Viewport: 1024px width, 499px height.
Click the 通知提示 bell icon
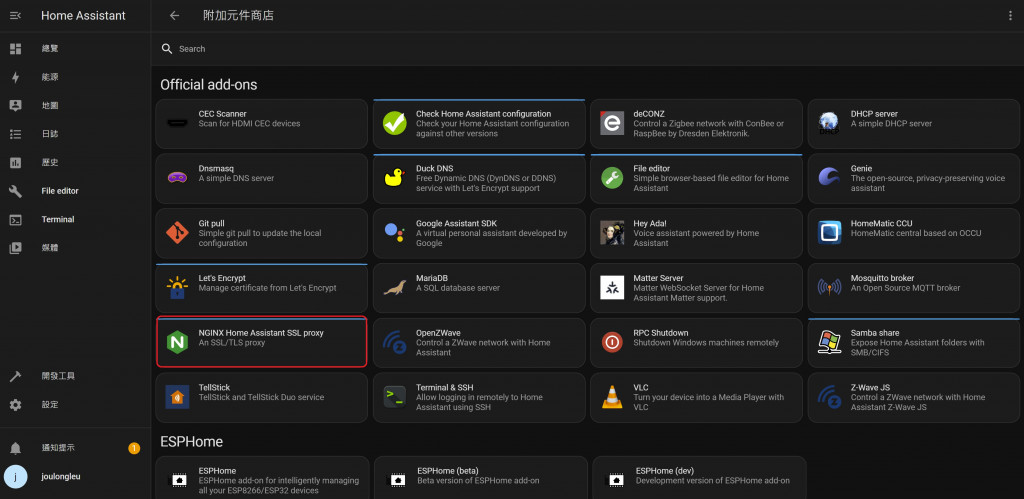click(16, 448)
